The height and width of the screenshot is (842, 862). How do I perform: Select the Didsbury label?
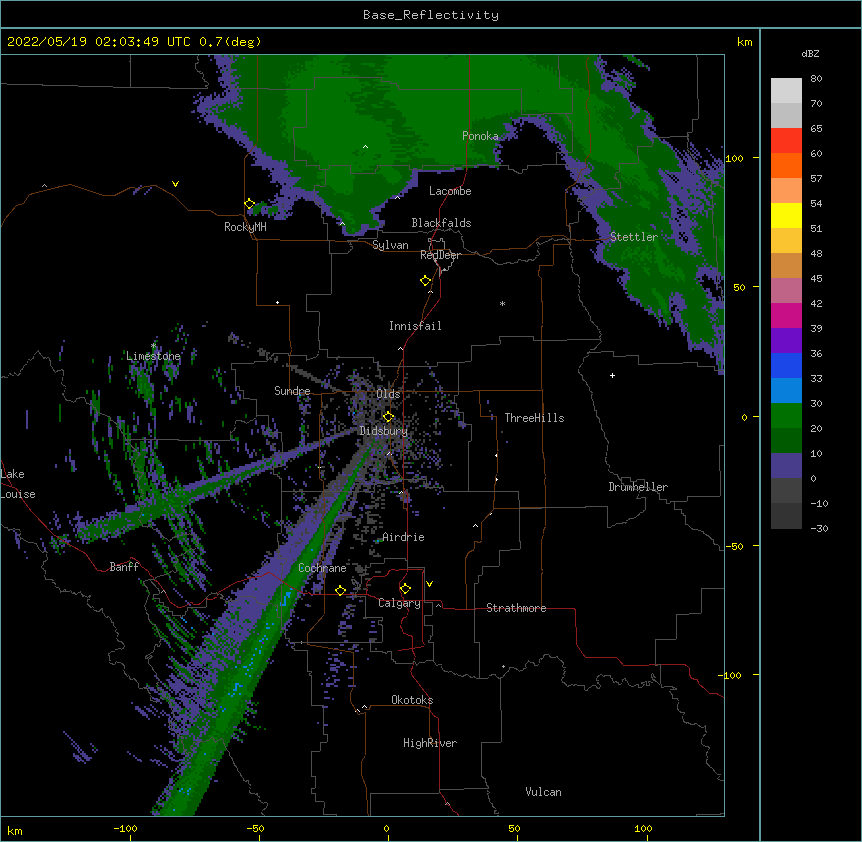point(384,431)
